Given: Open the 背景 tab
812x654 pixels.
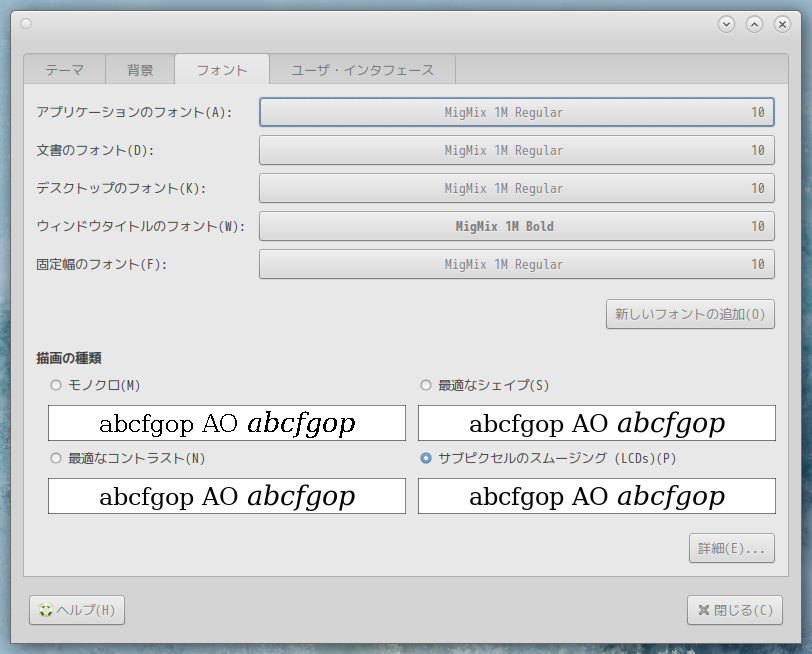Looking at the screenshot, I should [x=140, y=70].
